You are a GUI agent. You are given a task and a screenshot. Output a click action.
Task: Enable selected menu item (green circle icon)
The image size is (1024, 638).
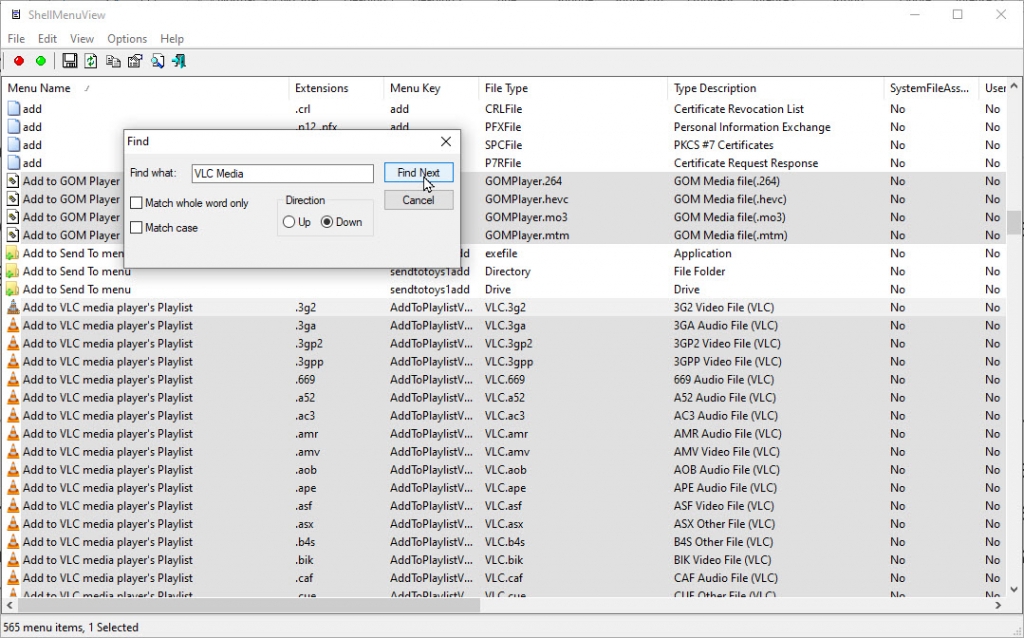click(x=39, y=60)
